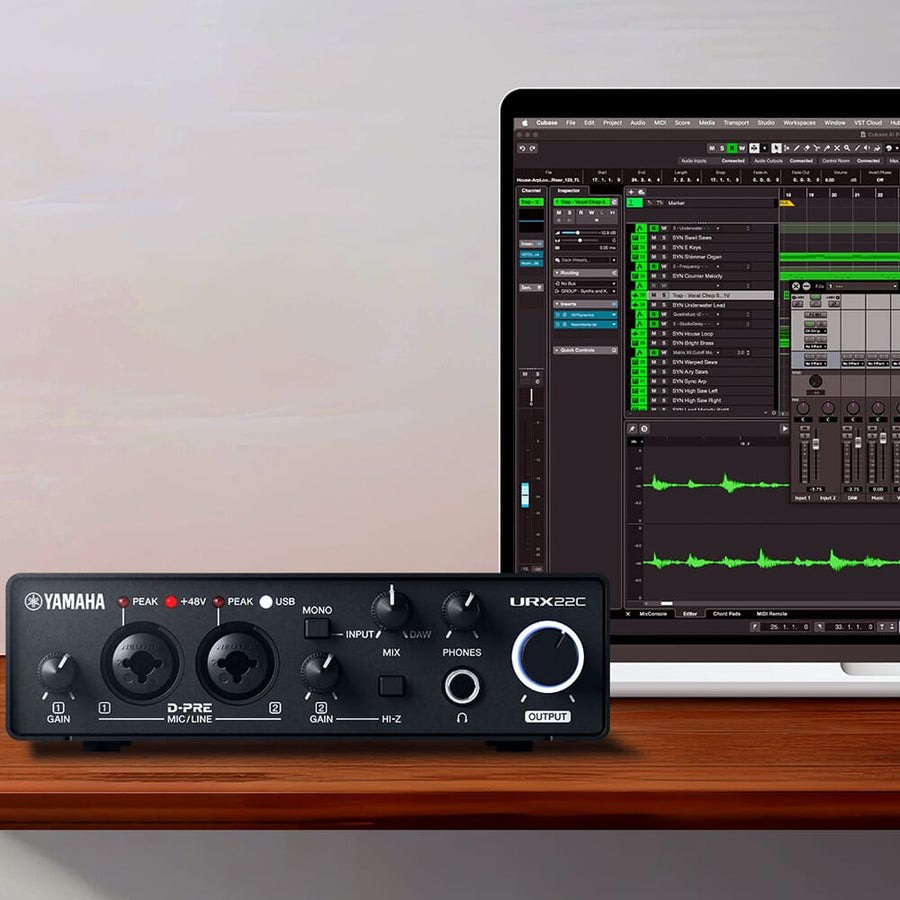The width and height of the screenshot is (900, 900).
Task: Switch to the MIDI Remote tab
Action: tap(771, 614)
